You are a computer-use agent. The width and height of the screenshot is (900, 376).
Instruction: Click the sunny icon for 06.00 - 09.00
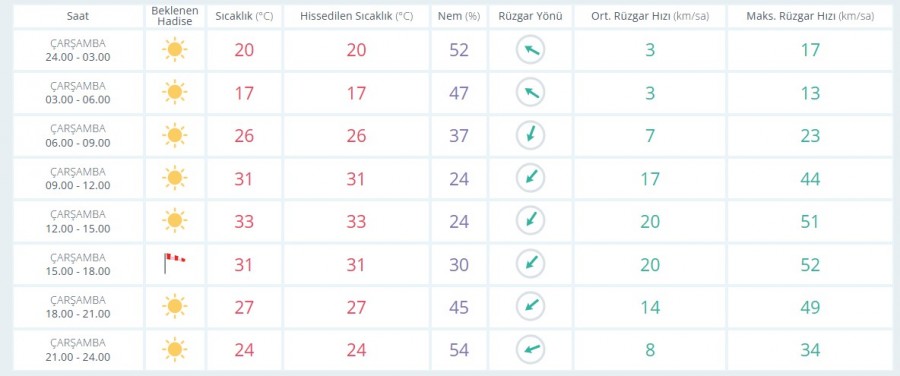click(174, 135)
